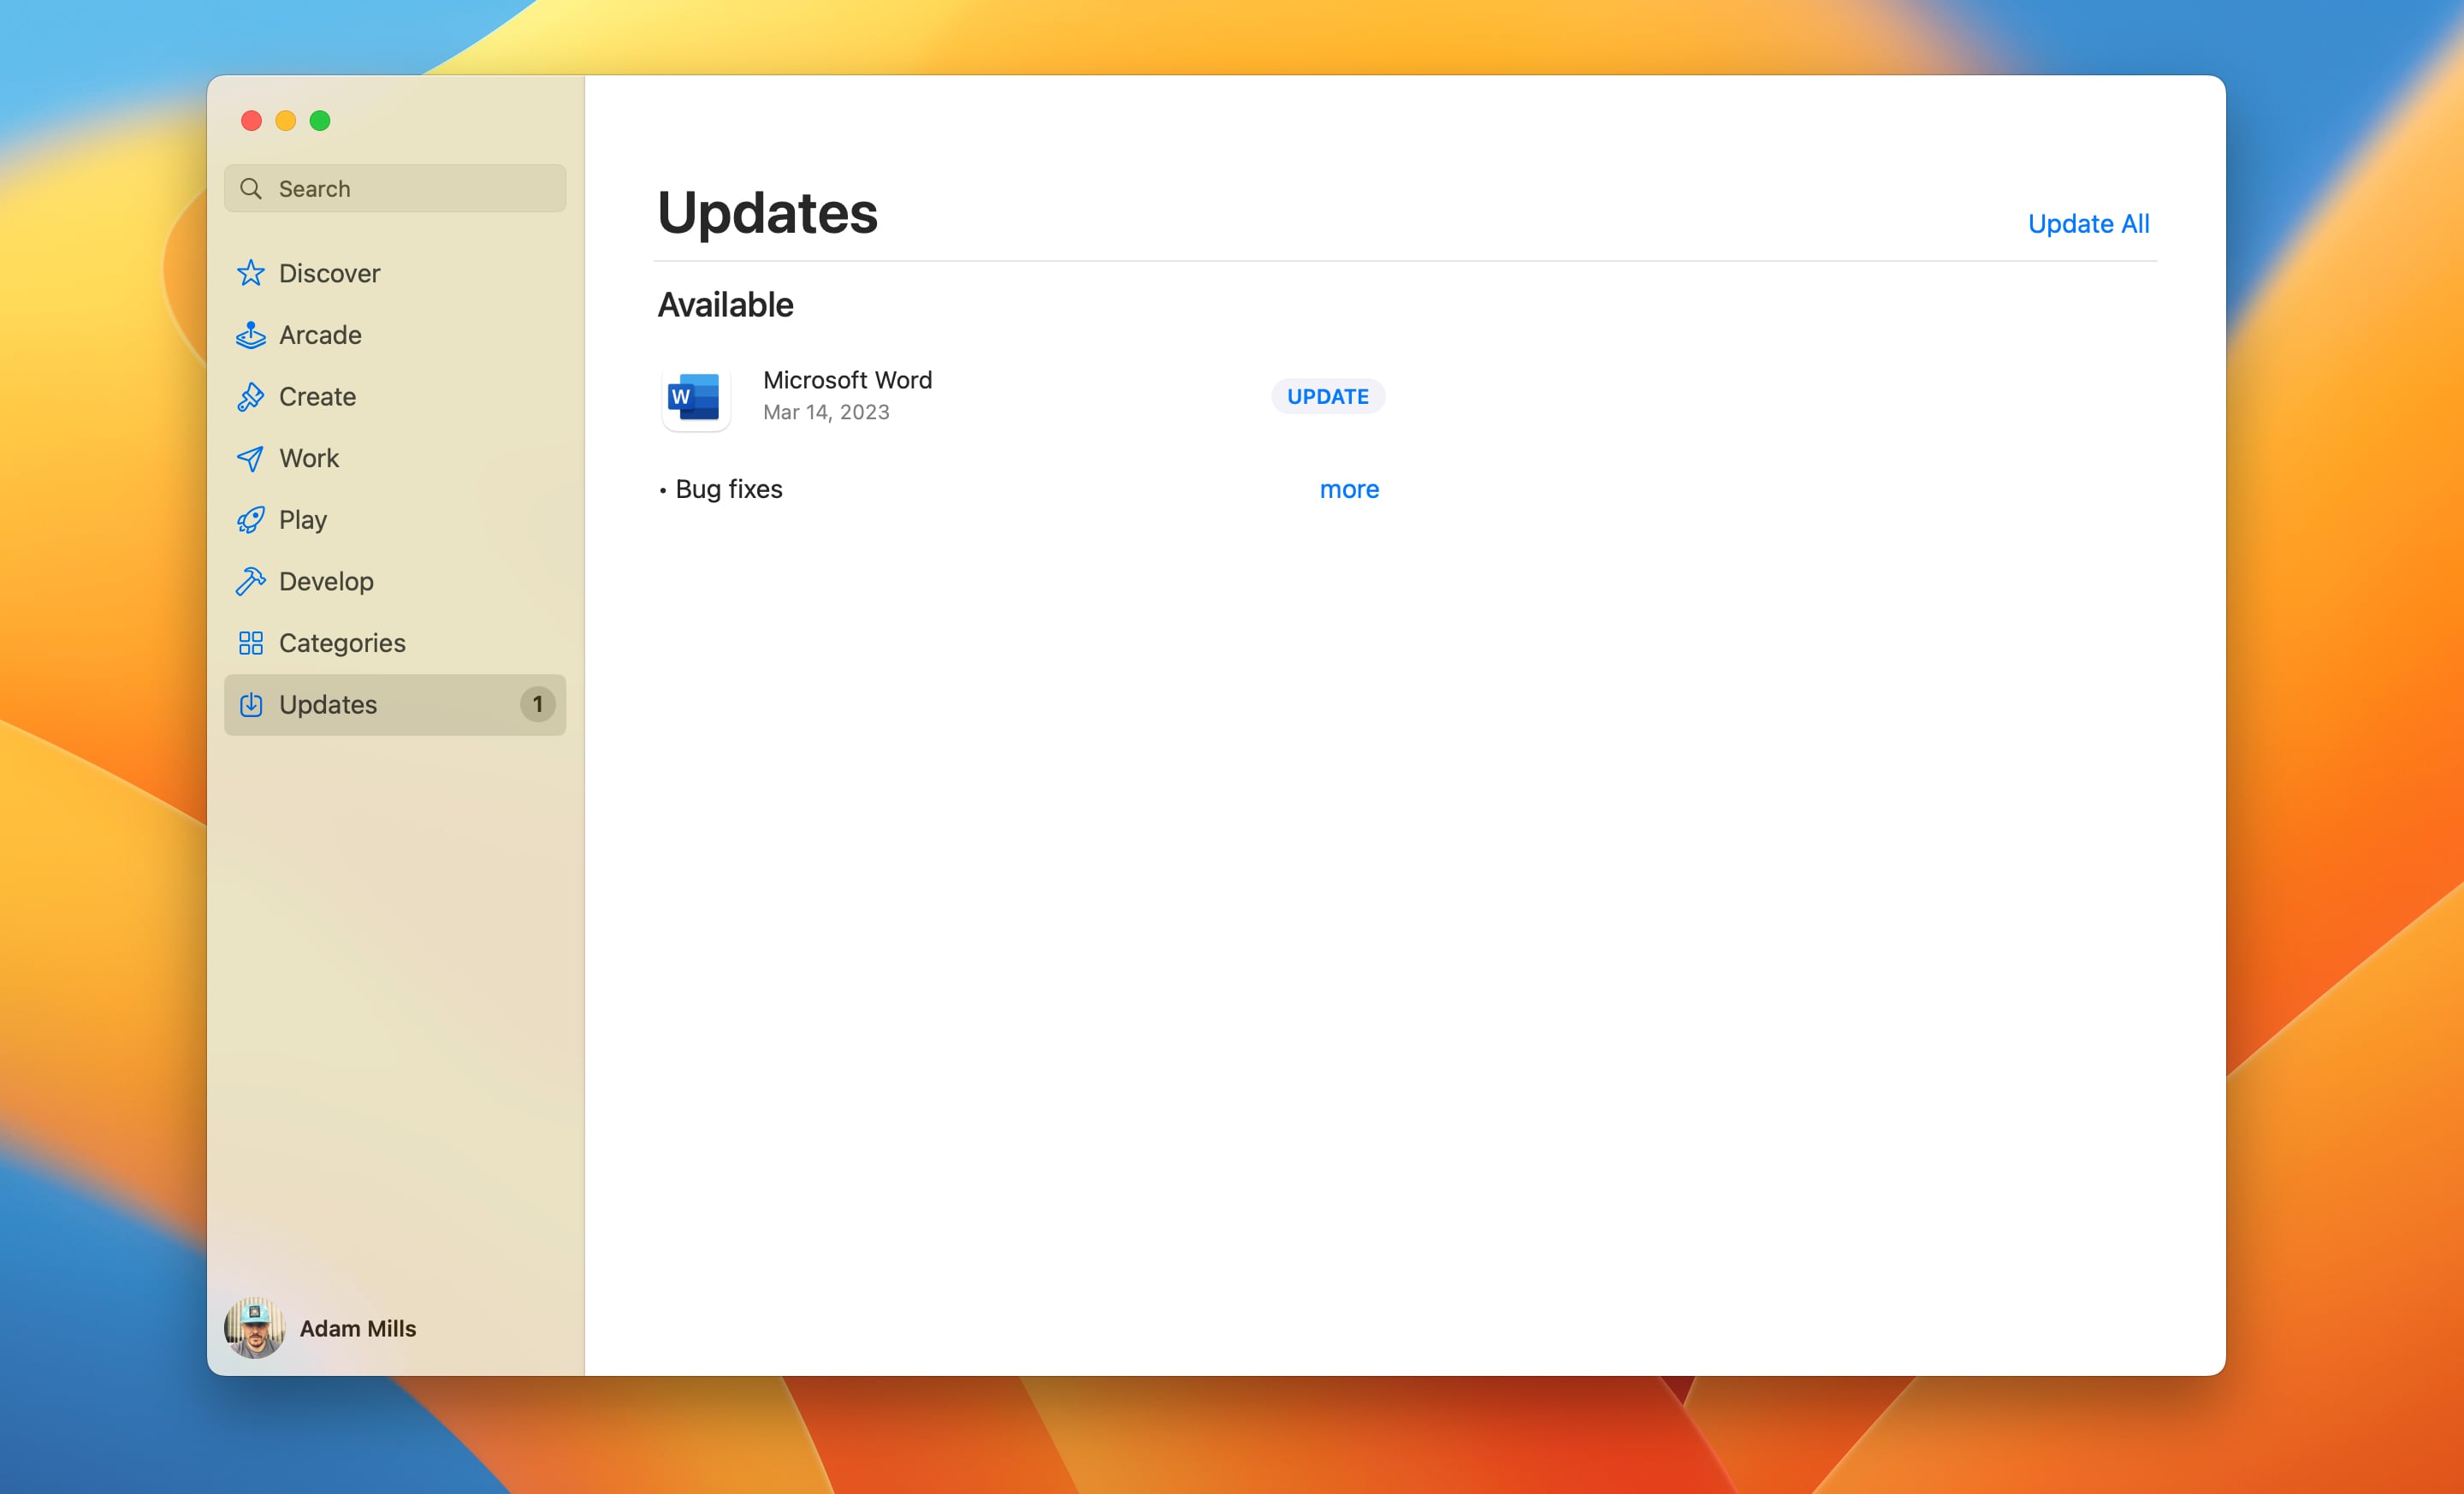Viewport: 2464px width, 1494px height.
Task: Click the Updates badge showing 1
Action: point(537,704)
